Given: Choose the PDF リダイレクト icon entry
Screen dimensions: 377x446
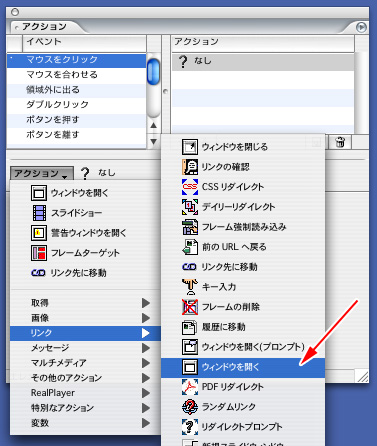Looking at the screenshot, I should coord(190,387).
